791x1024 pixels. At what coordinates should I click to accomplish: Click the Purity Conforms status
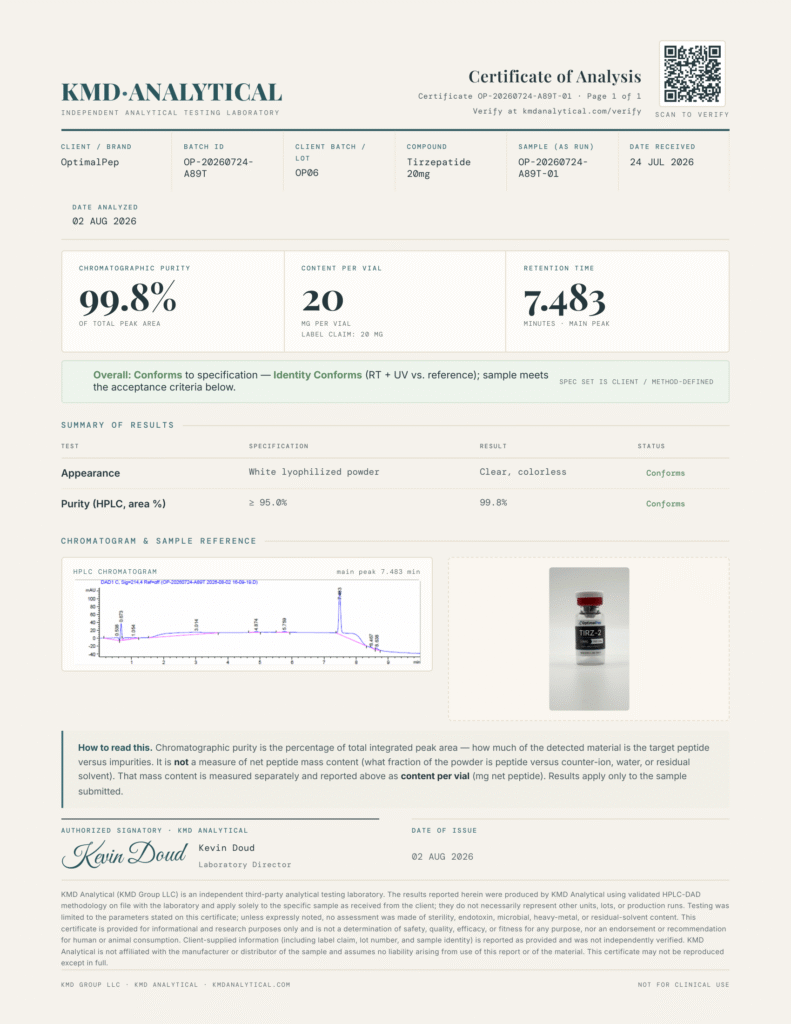(x=665, y=504)
